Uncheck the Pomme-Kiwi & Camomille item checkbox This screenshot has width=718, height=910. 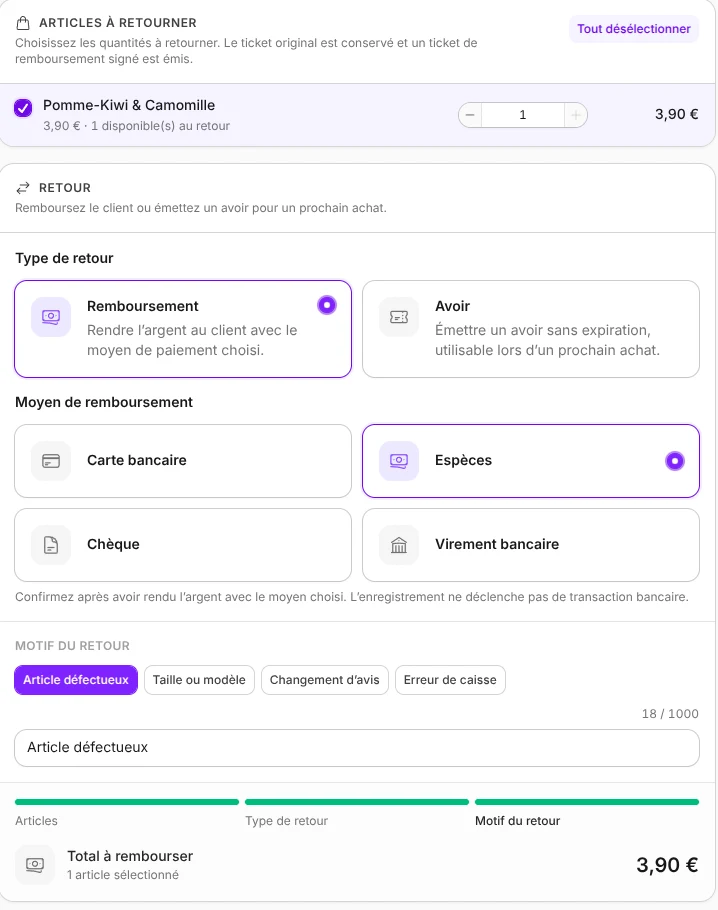(23, 108)
